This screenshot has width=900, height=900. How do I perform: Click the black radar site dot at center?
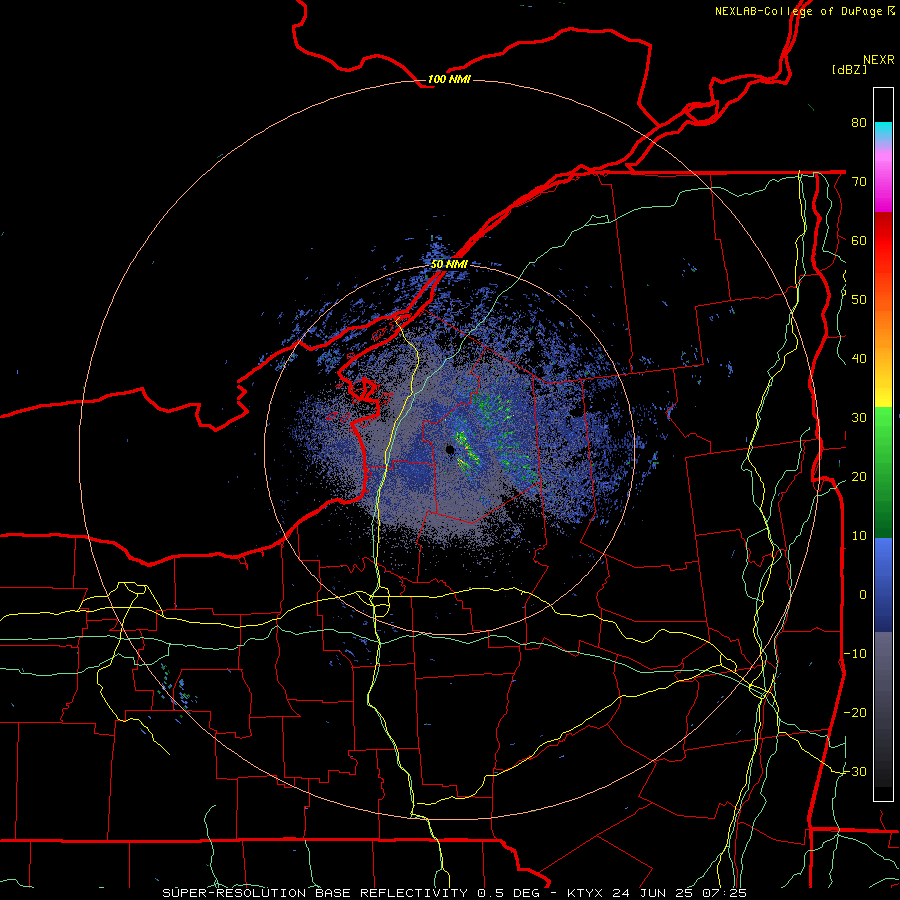[450, 449]
